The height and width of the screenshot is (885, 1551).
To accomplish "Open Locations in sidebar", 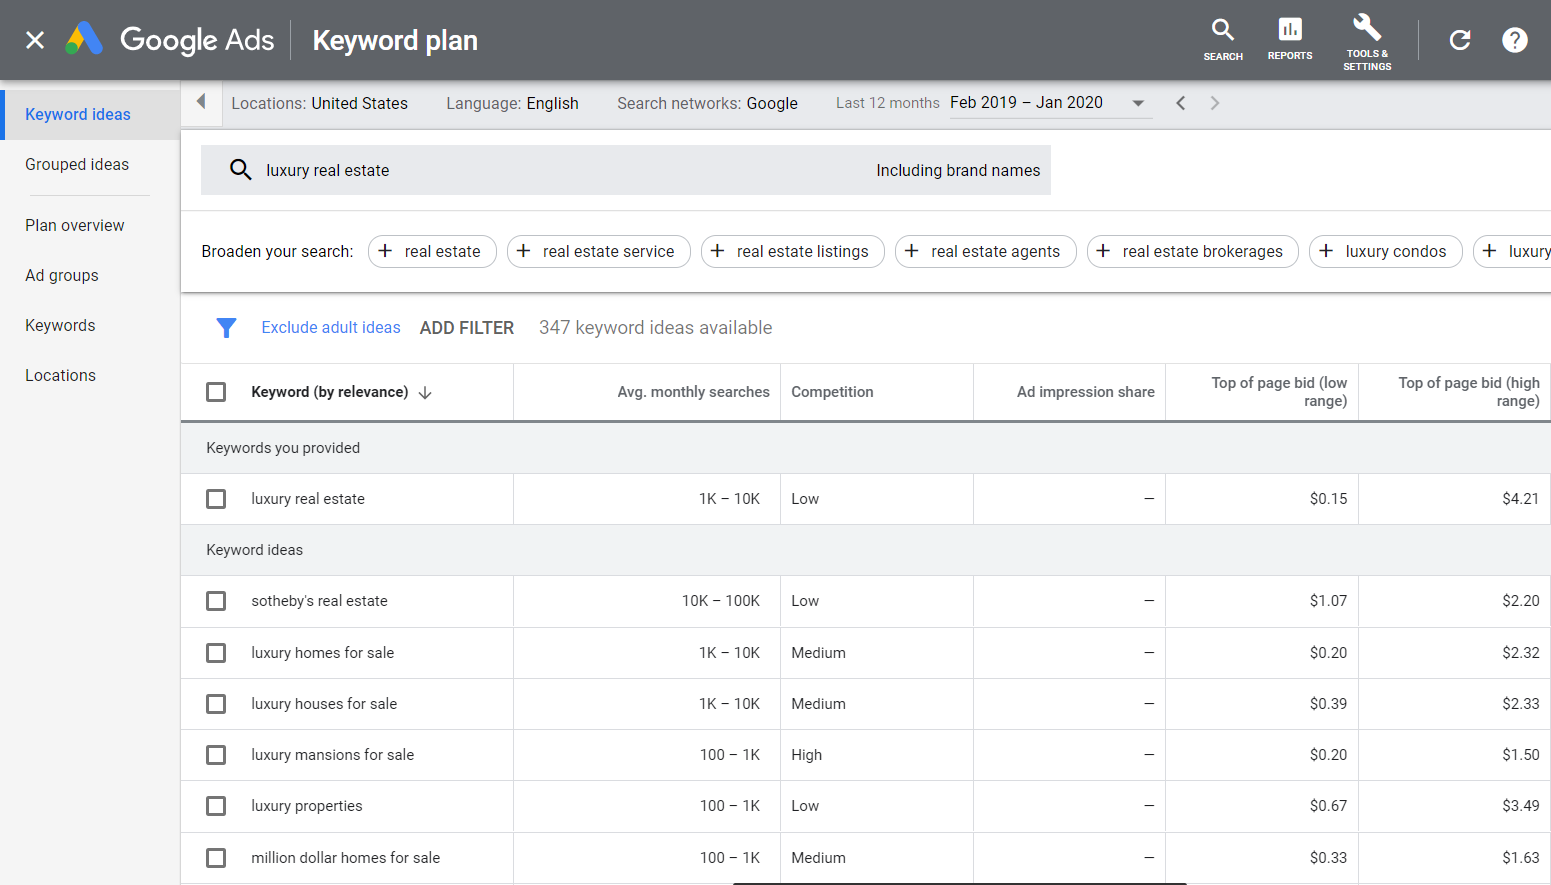I will pyautogui.click(x=60, y=375).
